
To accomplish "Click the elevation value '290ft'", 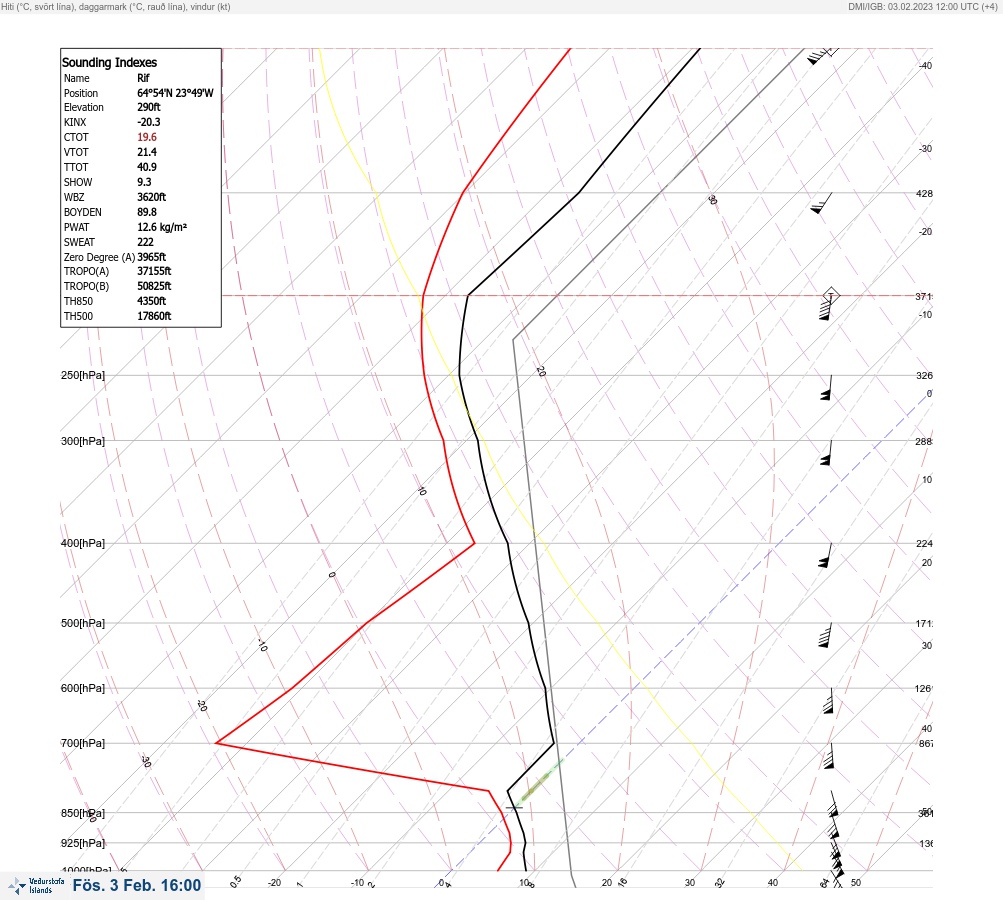I will point(149,107).
